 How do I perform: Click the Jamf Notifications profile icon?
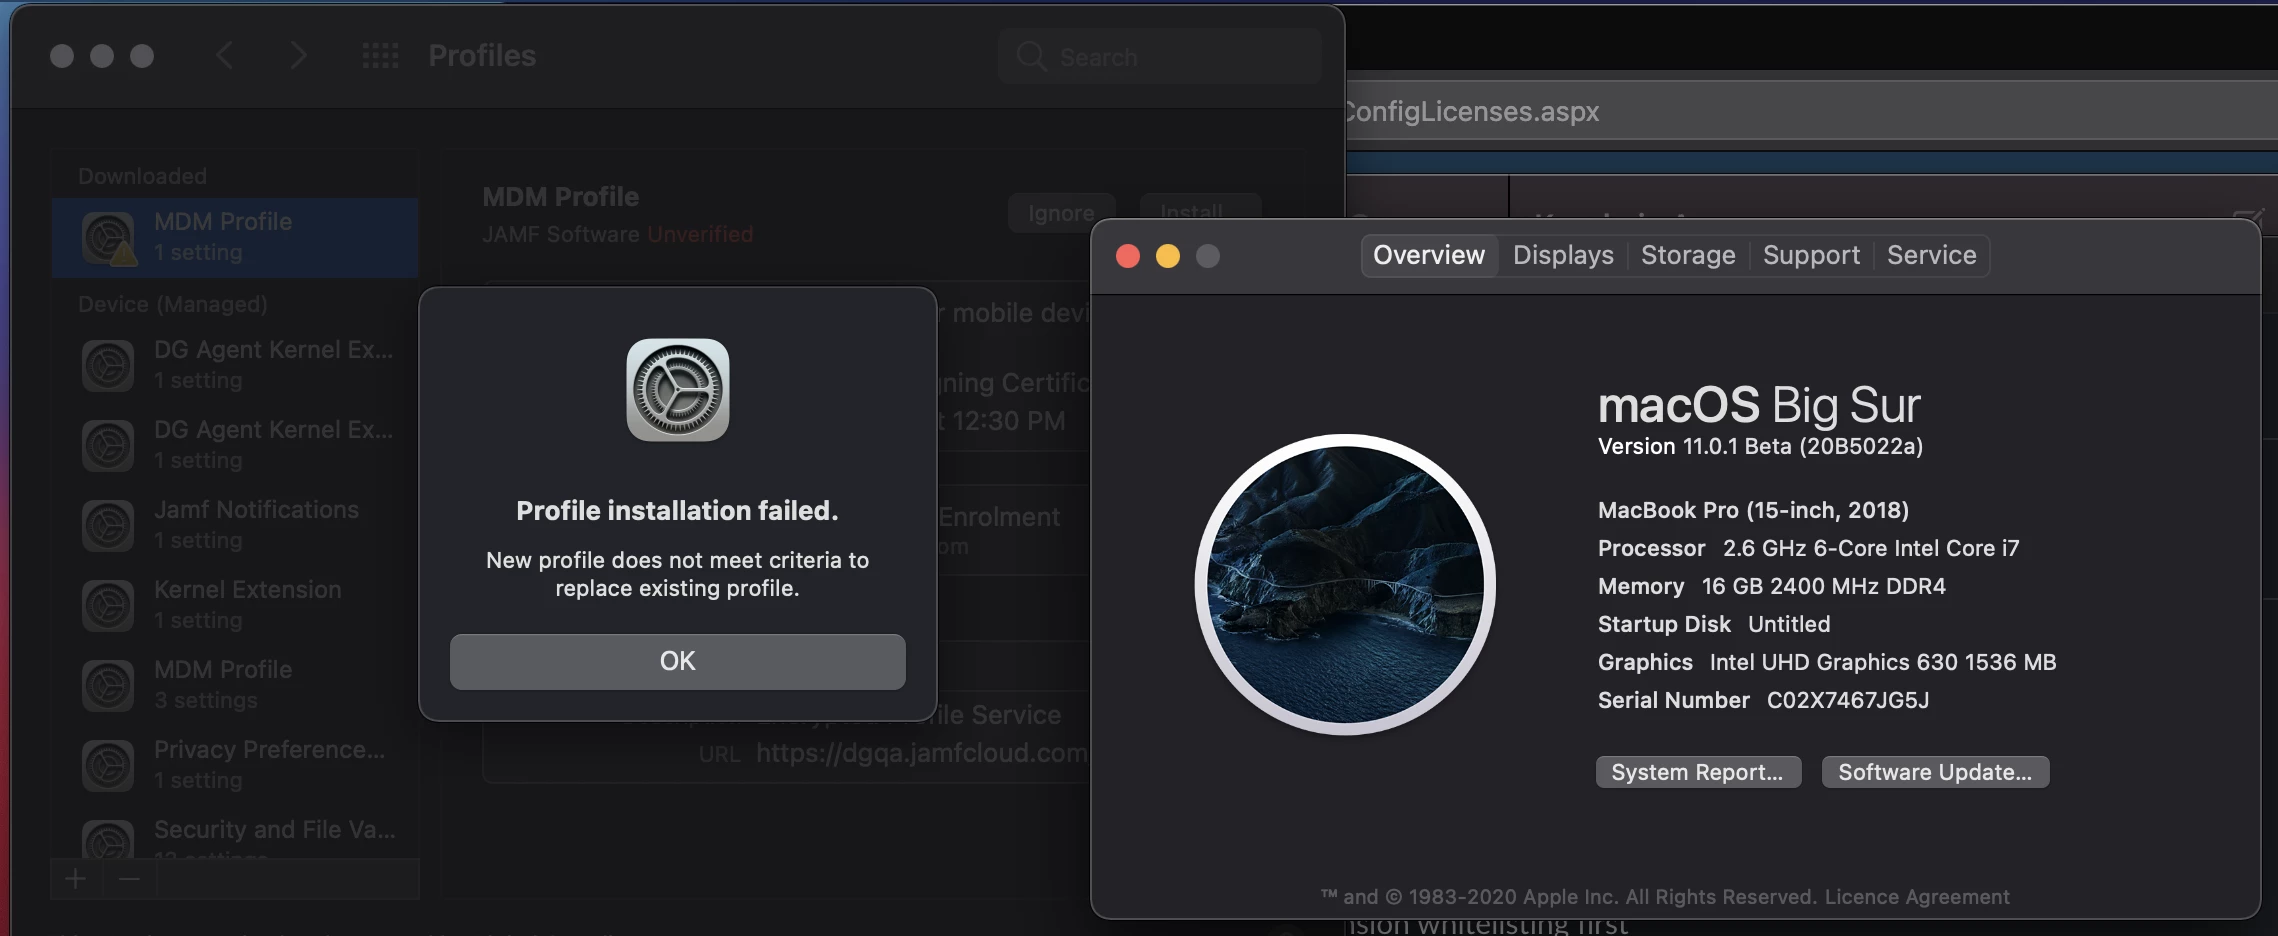coord(108,525)
